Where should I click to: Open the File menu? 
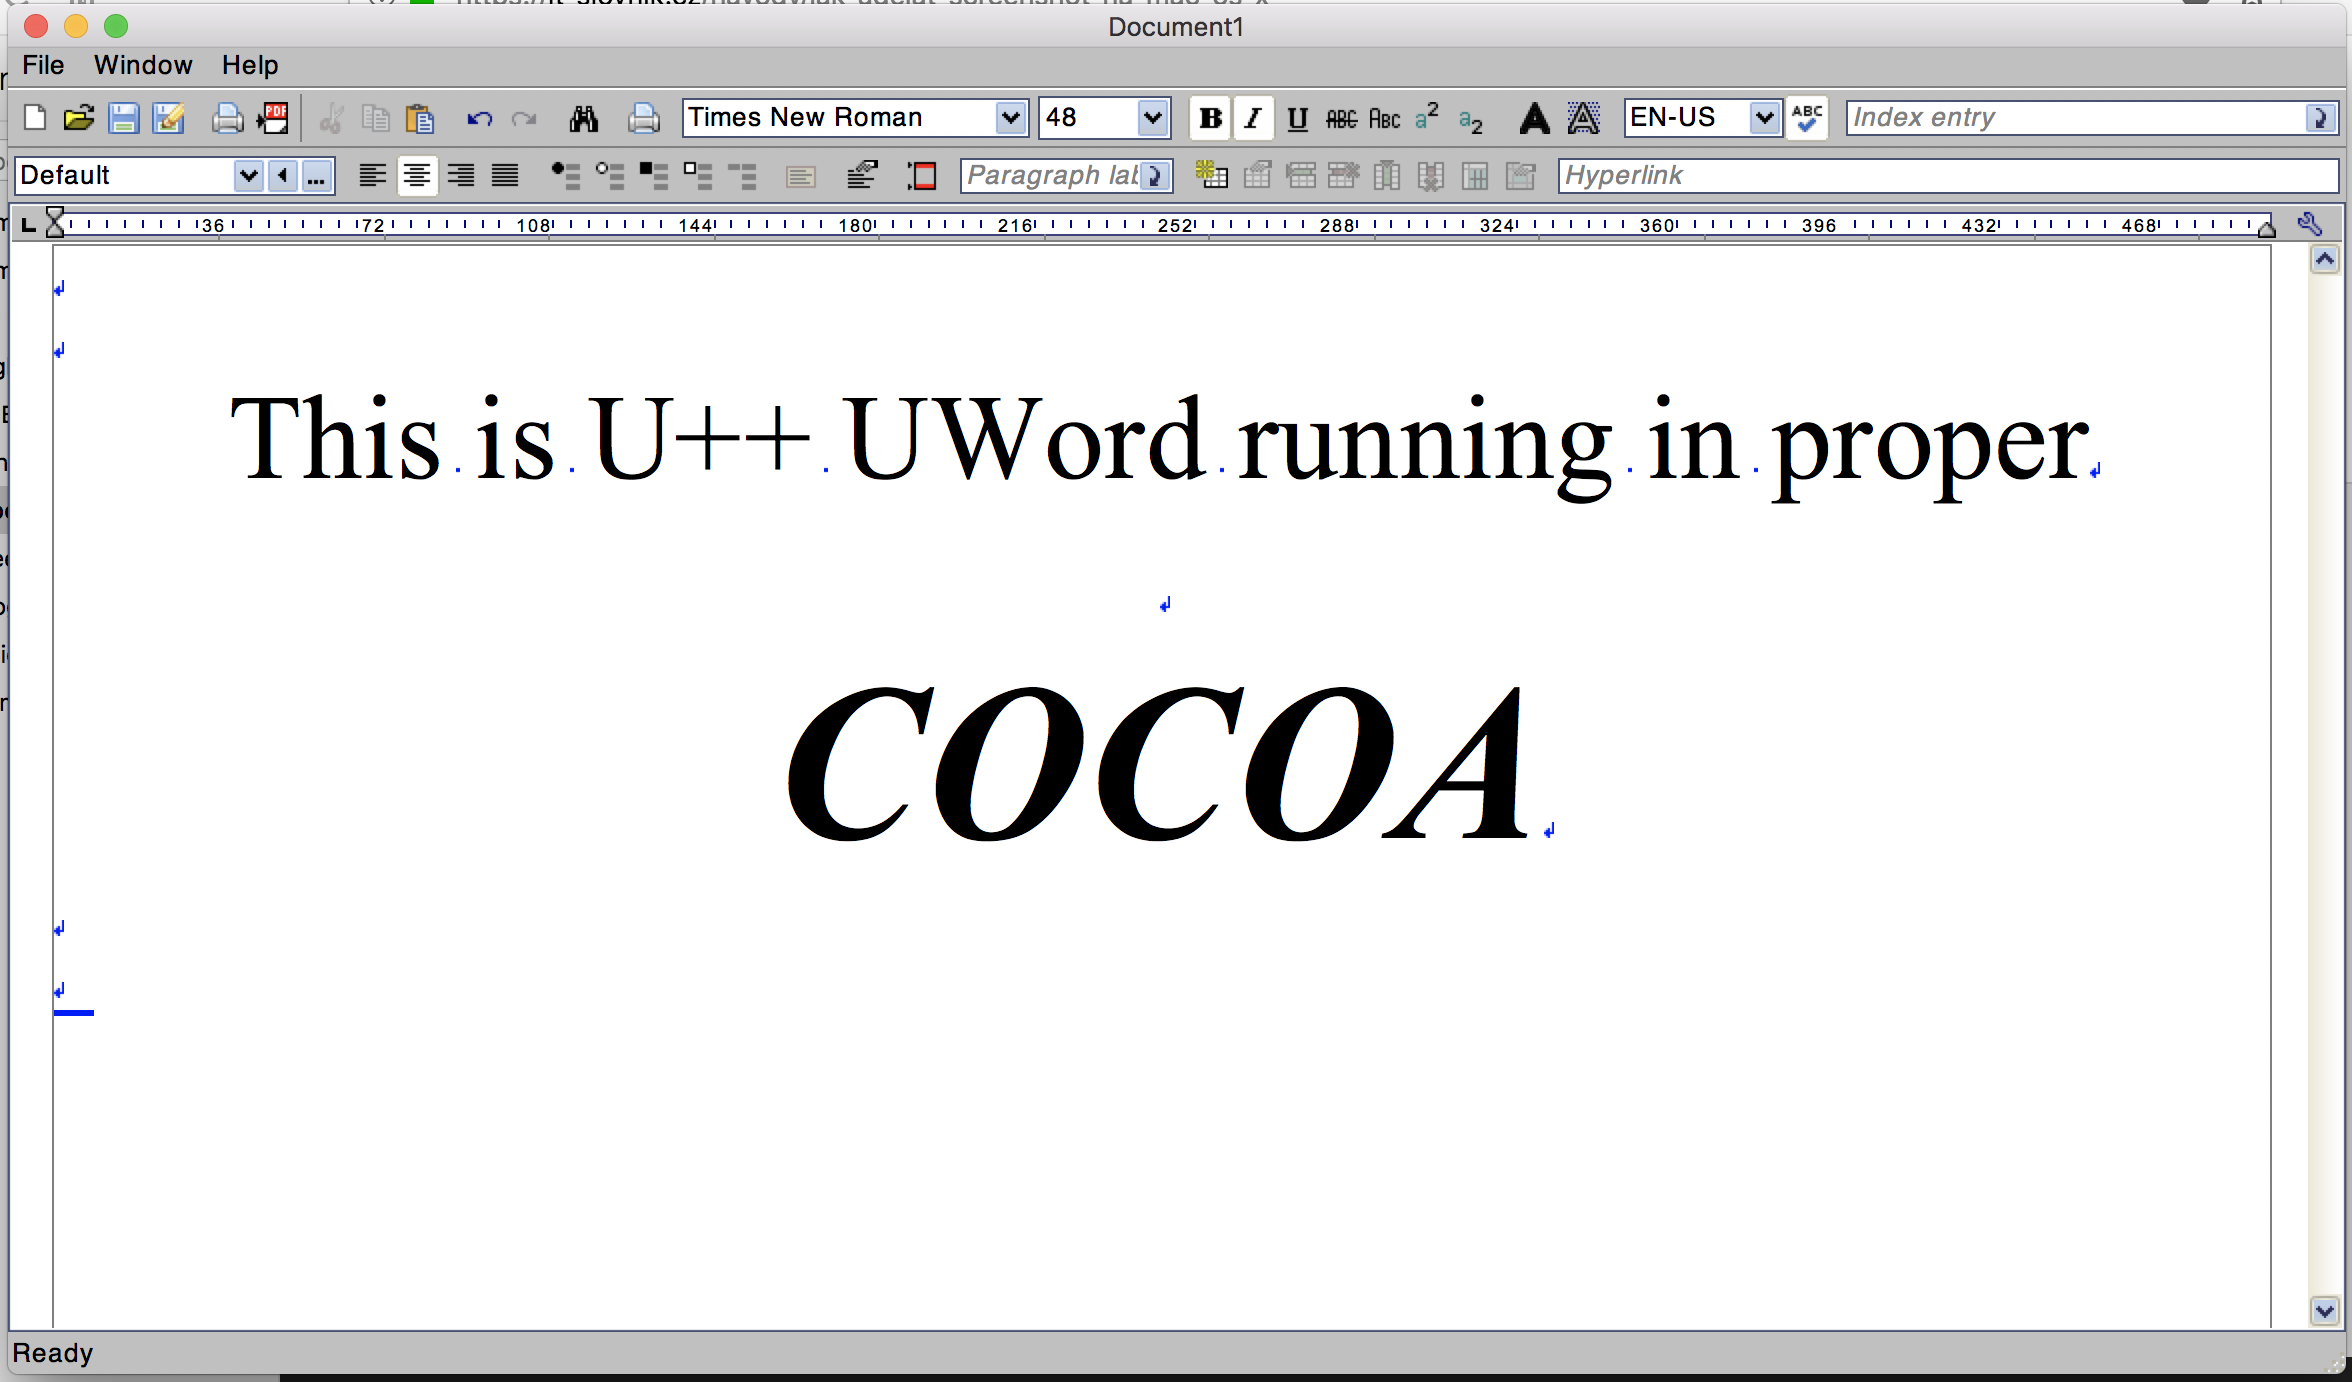pos(43,65)
